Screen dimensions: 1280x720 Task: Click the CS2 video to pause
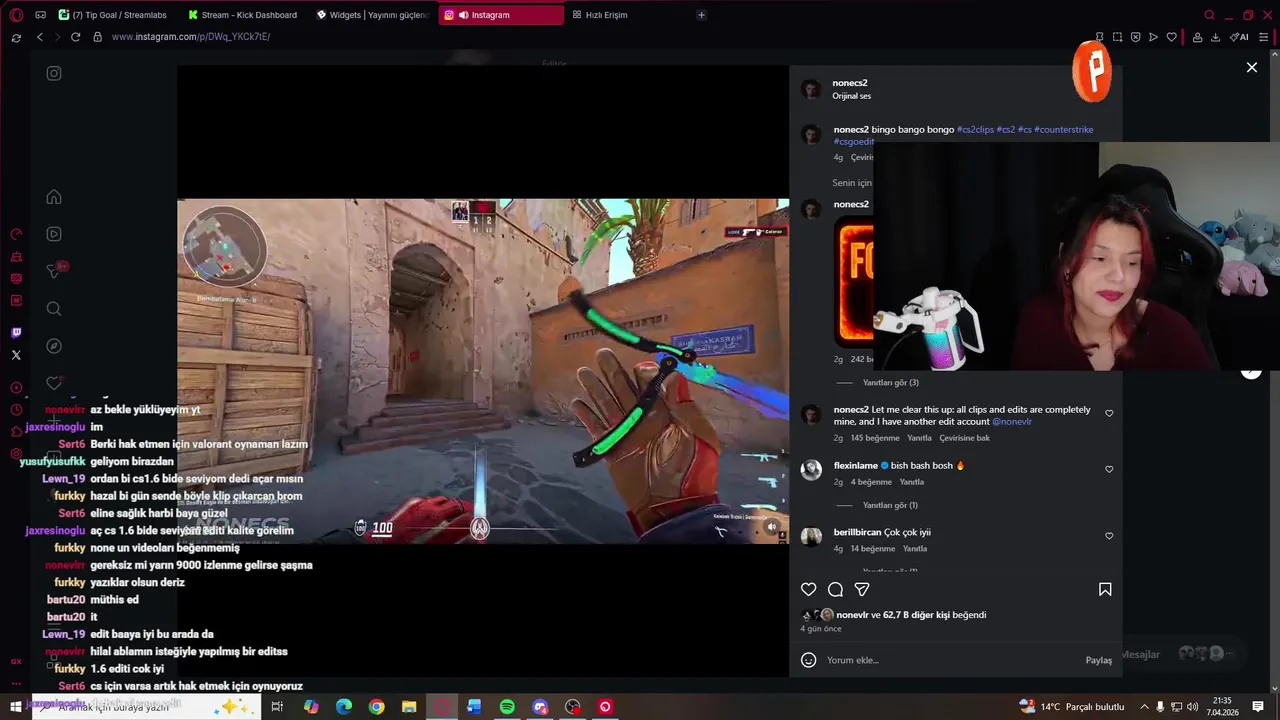point(483,371)
